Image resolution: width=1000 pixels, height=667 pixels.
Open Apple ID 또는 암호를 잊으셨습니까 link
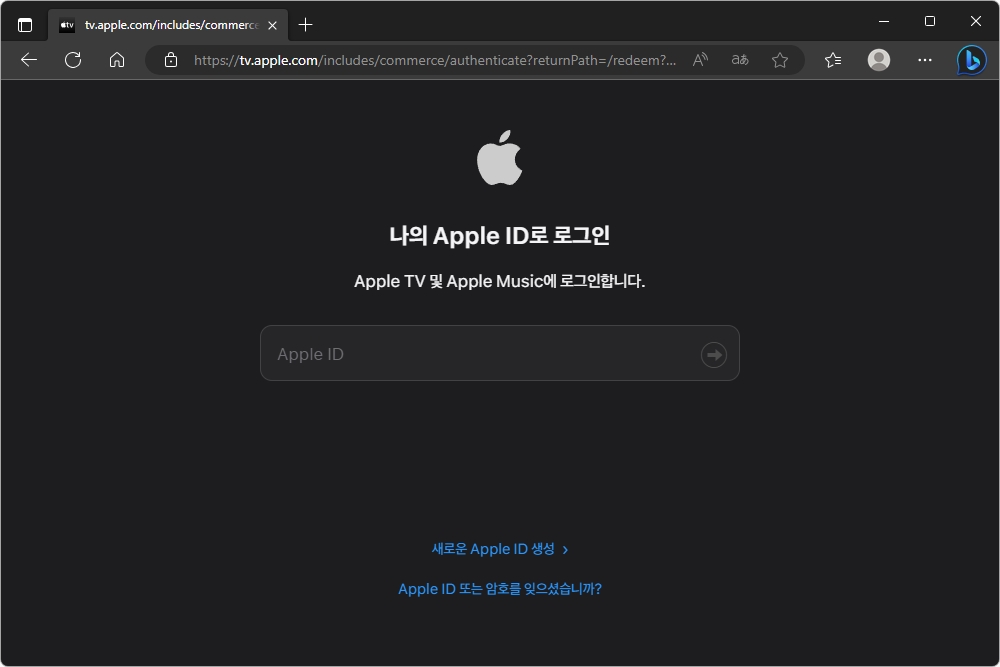499,589
